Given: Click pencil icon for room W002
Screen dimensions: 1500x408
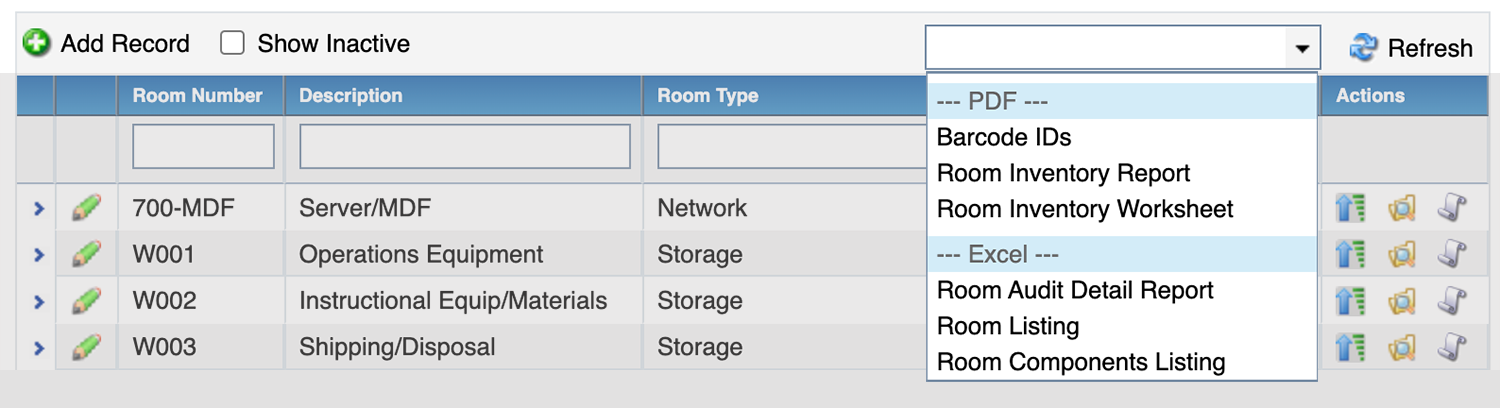Looking at the screenshot, I should coord(87,300).
